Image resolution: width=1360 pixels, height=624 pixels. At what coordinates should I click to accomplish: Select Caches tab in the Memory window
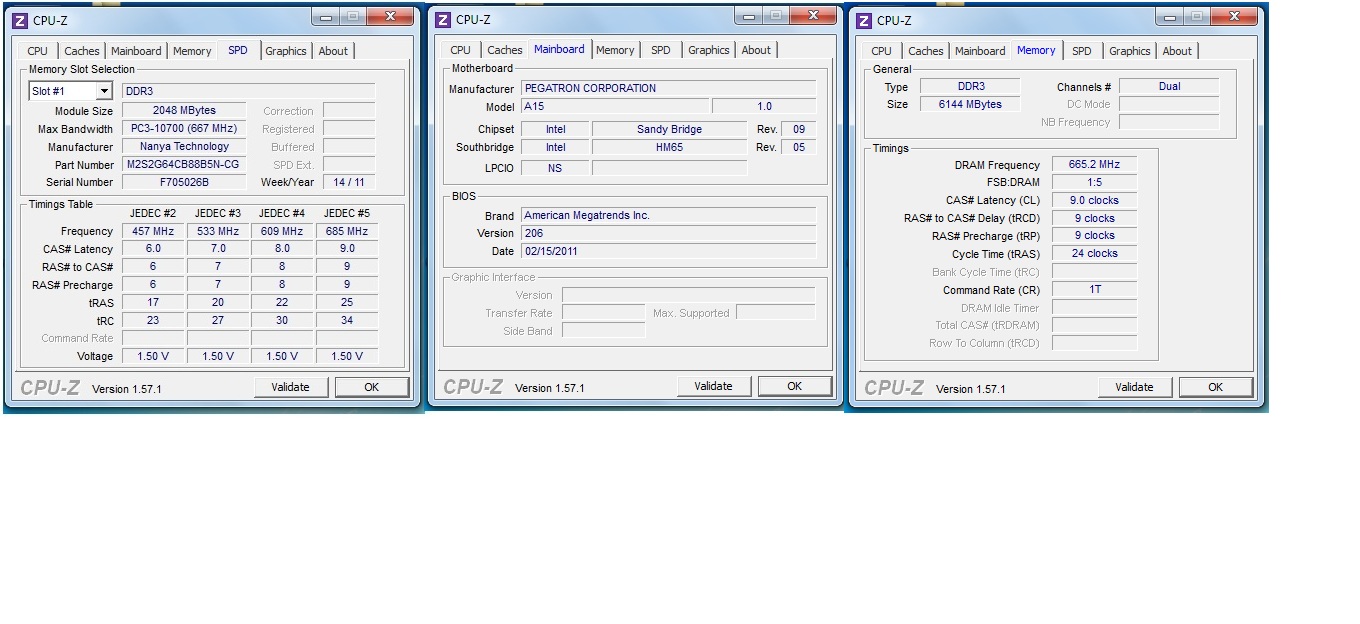click(x=925, y=51)
